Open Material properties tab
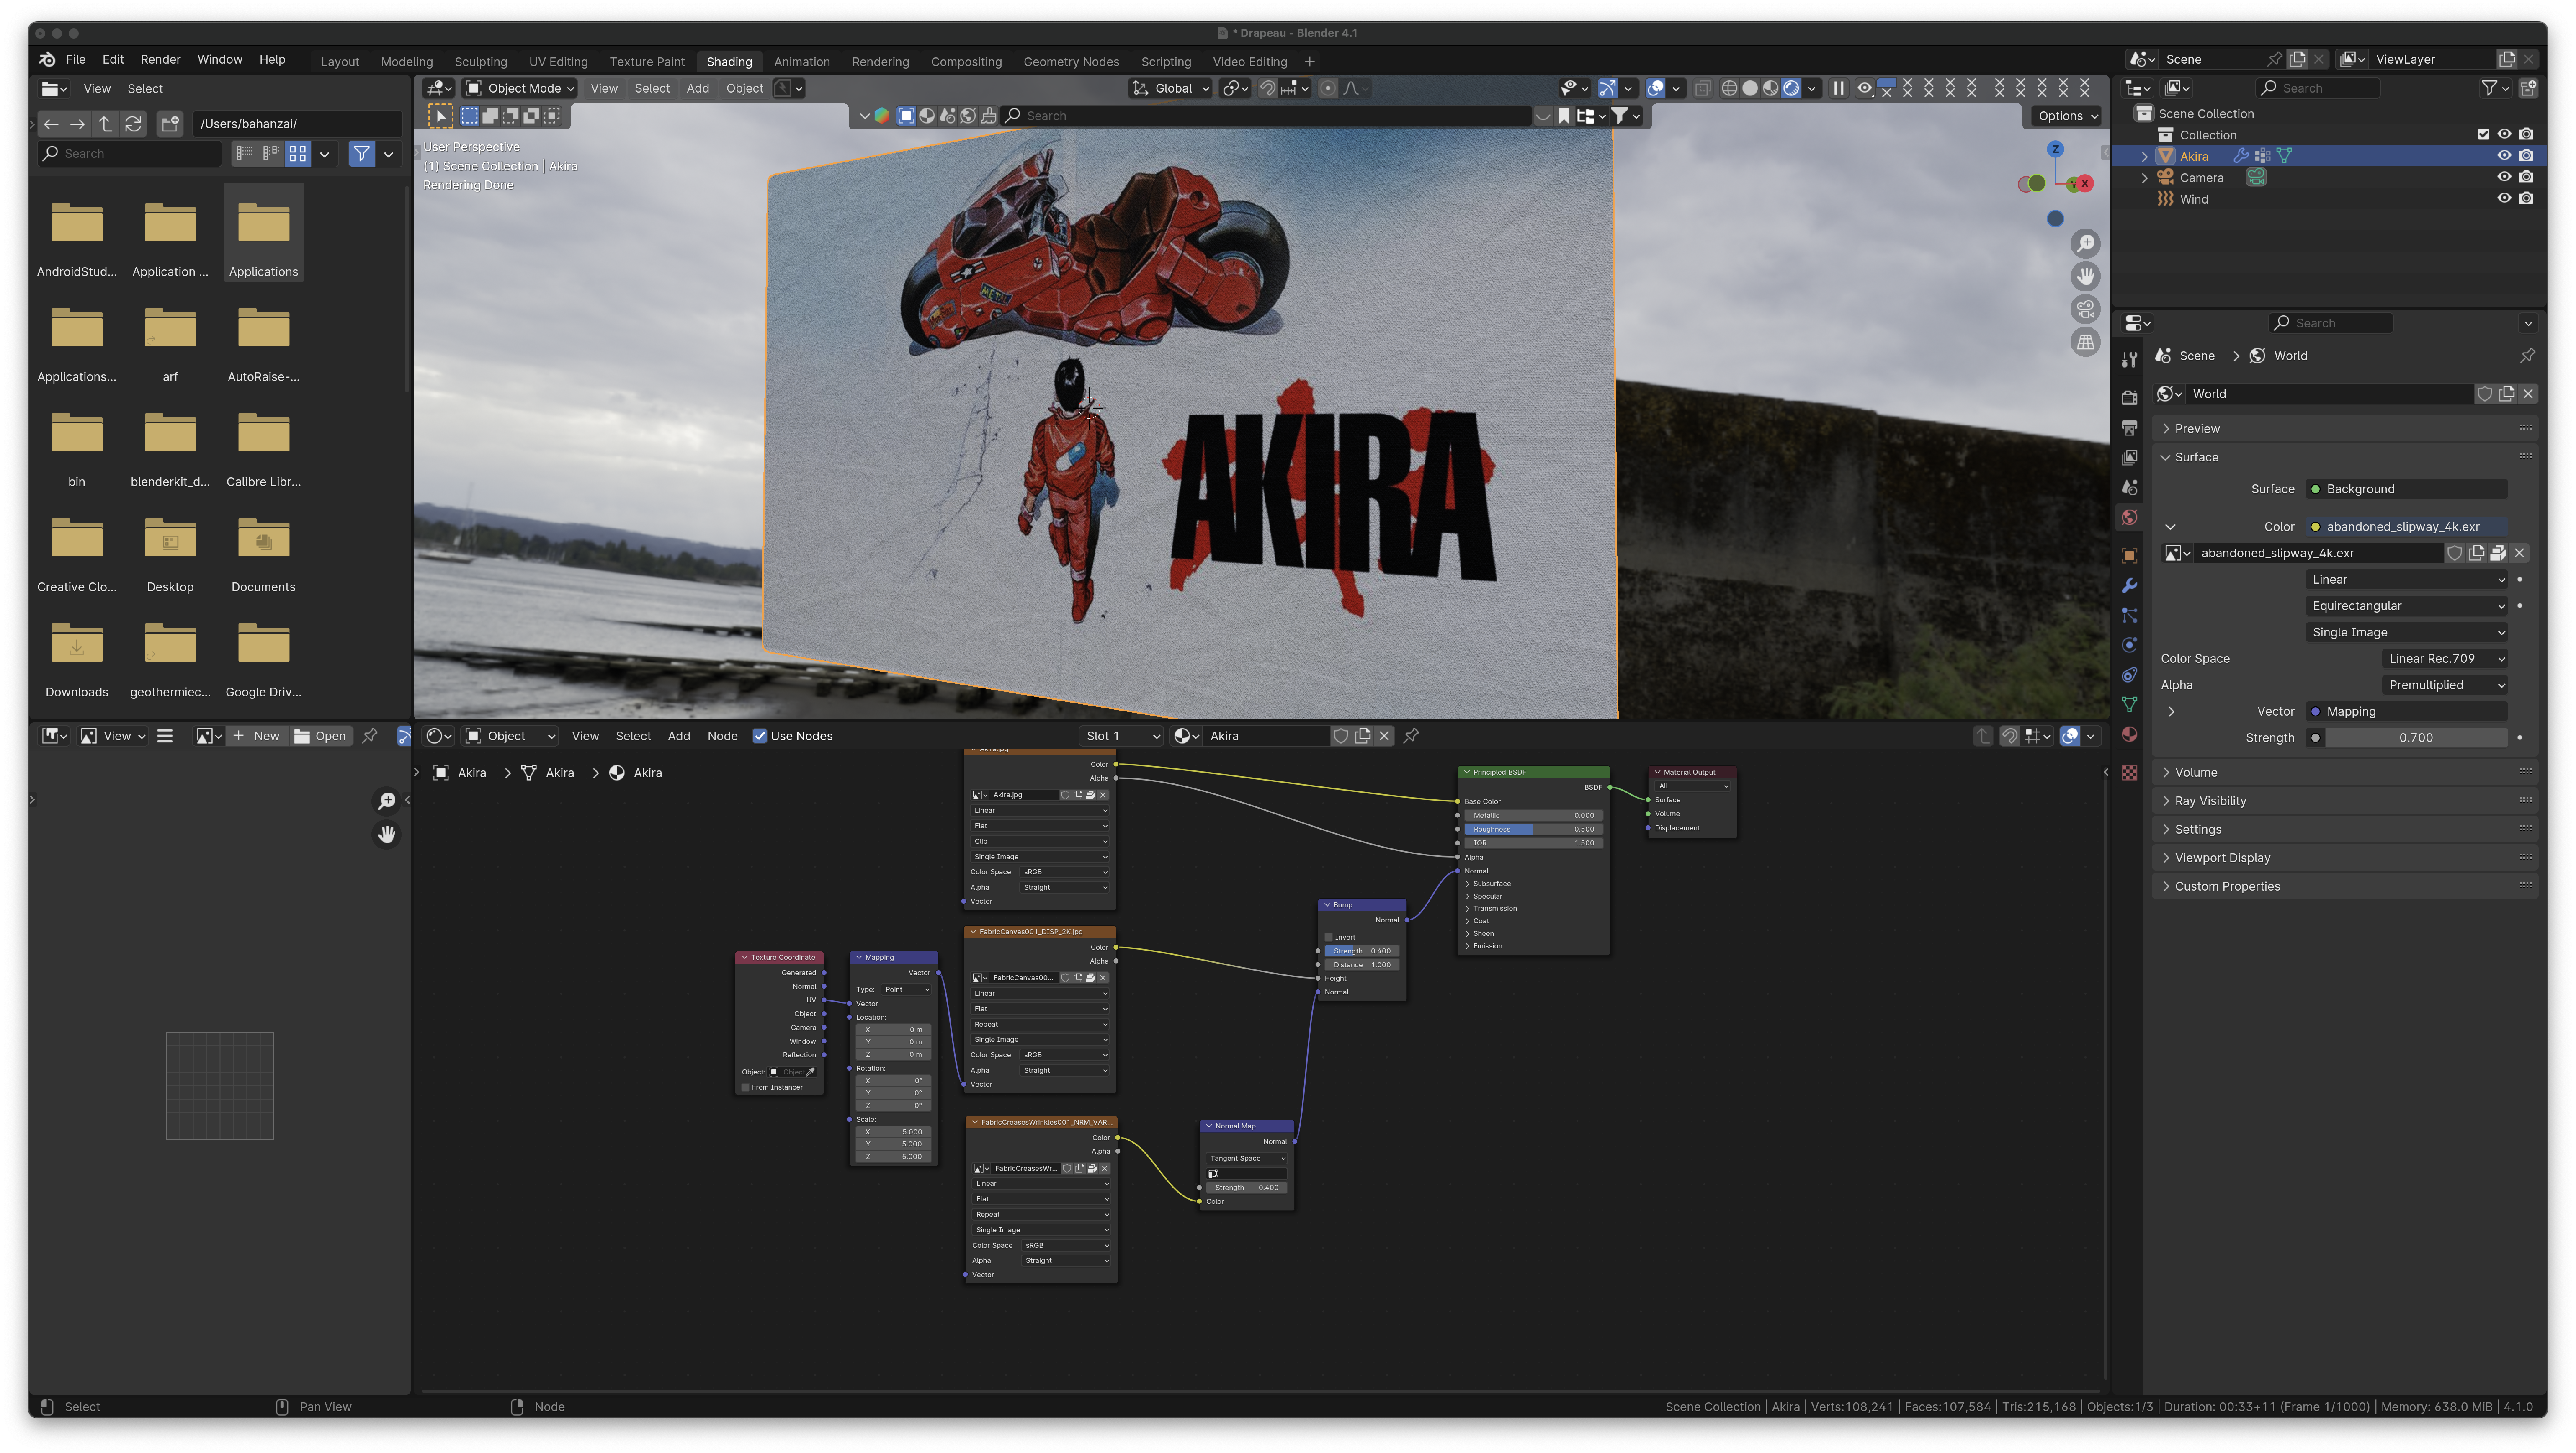Viewport: 2576px width, 1453px height. (2129, 735)
